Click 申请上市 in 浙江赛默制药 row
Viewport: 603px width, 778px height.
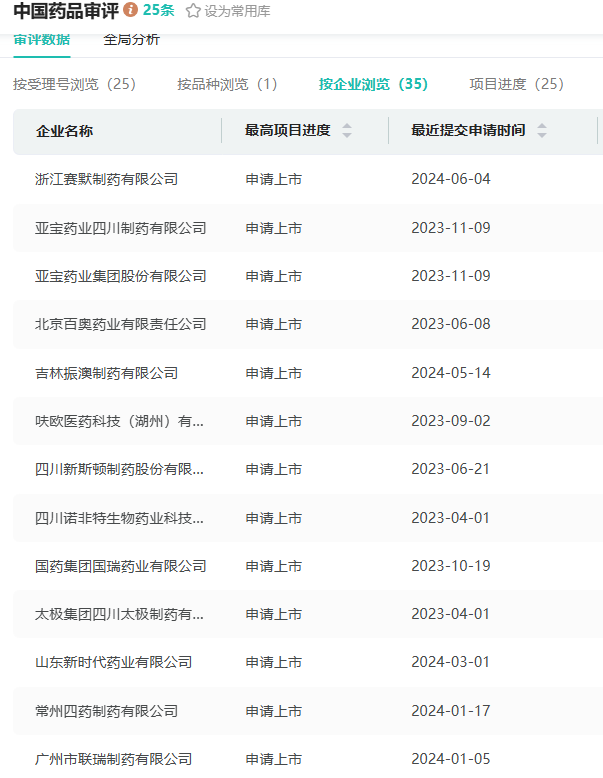273,179
